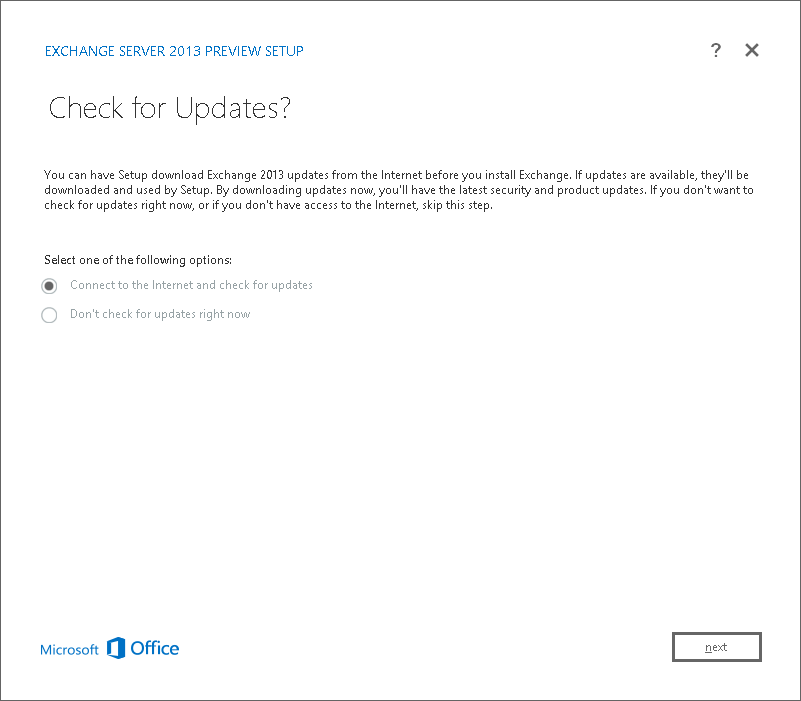
Task: Advance the wizard using the next button
Action: tap(716, 647)
